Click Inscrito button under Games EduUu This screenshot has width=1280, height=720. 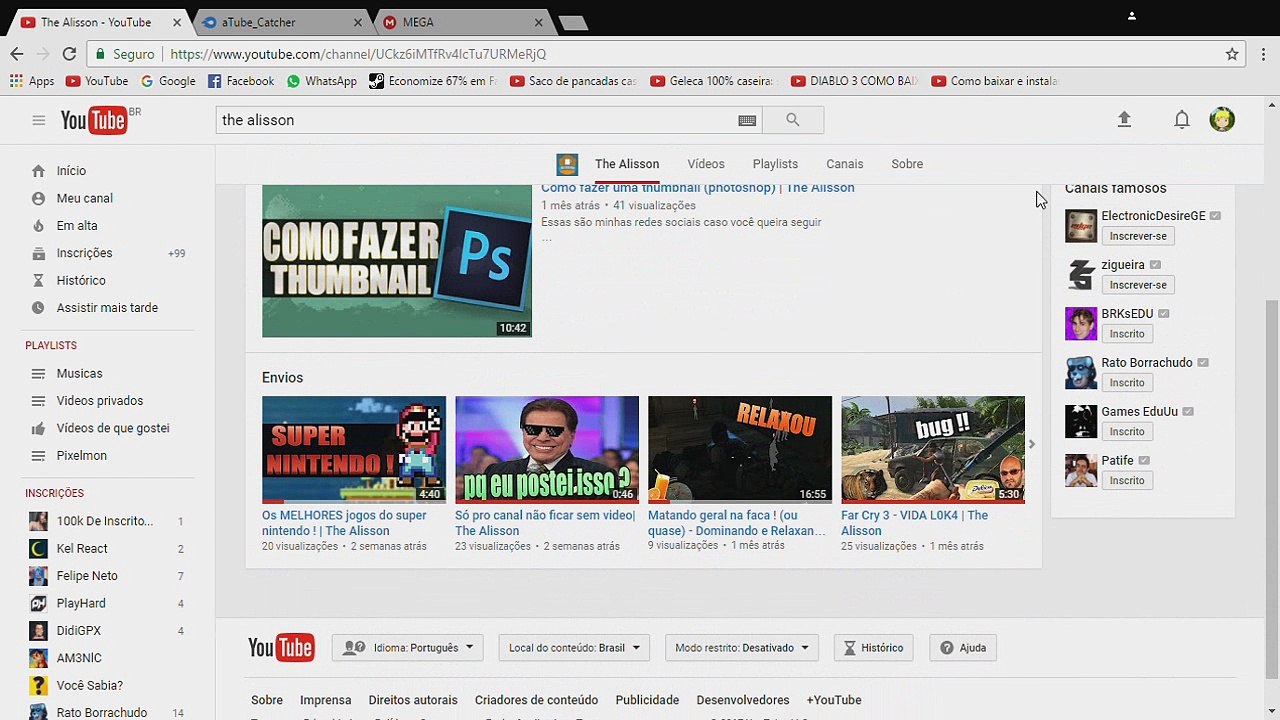coord(1127,432)
